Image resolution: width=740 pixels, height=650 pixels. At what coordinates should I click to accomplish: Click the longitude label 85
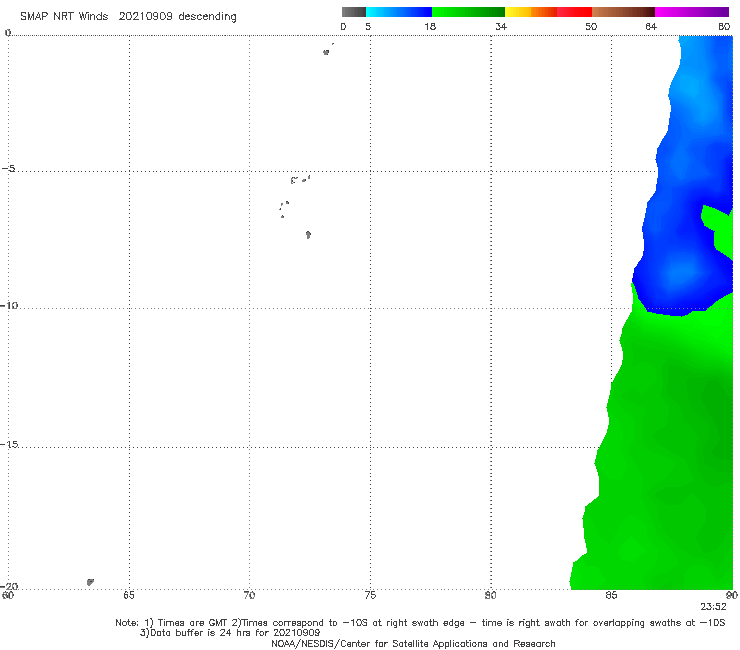point(611,595)
